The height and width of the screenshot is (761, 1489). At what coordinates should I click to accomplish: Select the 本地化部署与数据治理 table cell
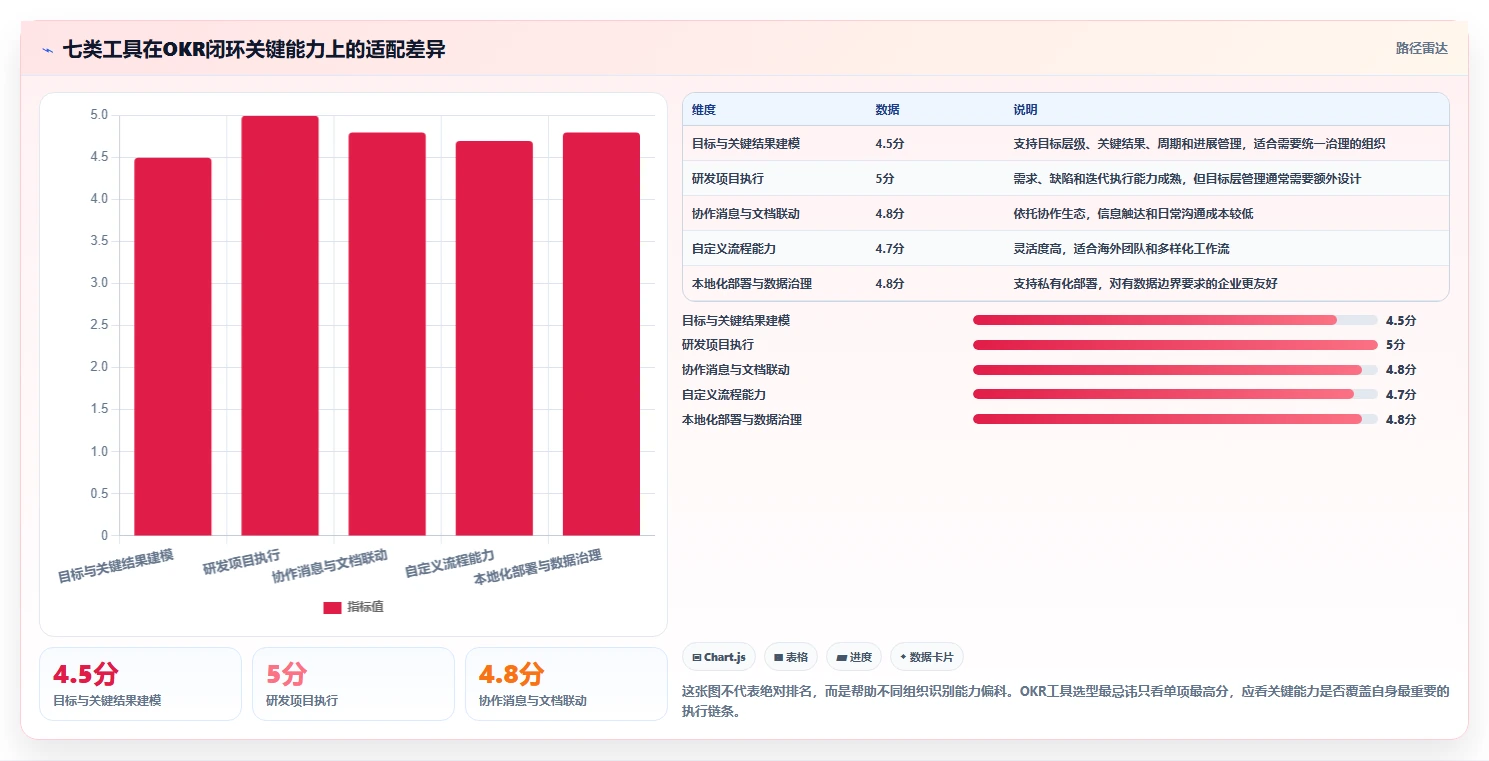click(752, 284)
